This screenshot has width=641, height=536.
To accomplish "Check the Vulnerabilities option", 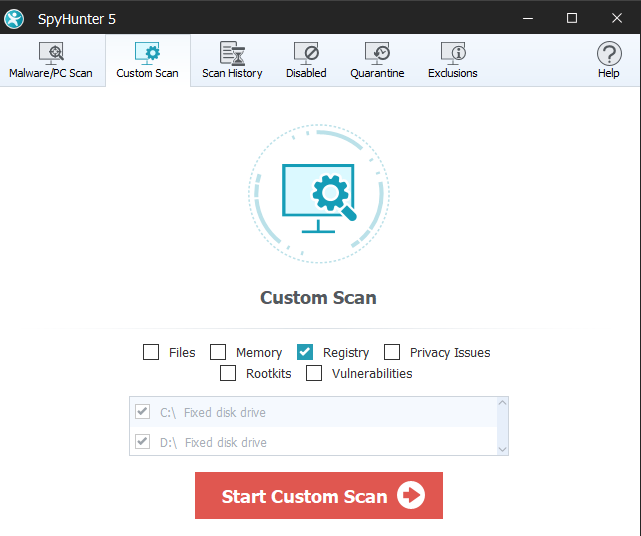I will pos(314,373).
